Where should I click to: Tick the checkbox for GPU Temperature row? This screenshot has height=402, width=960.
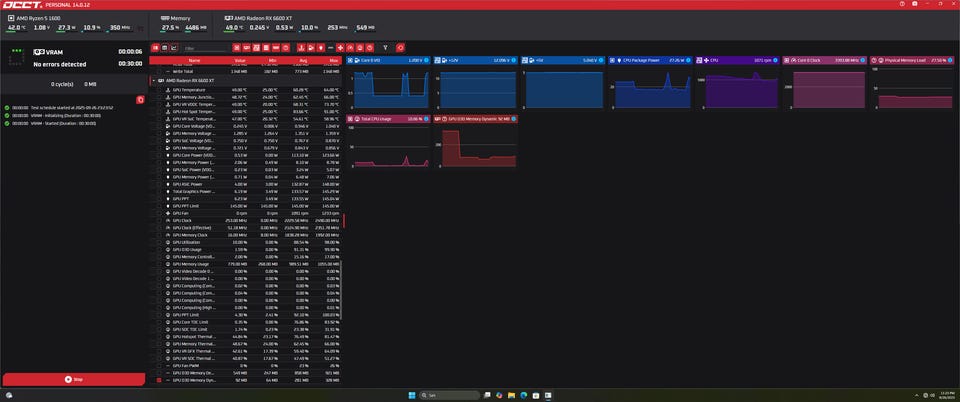click(x=159, y=90)
